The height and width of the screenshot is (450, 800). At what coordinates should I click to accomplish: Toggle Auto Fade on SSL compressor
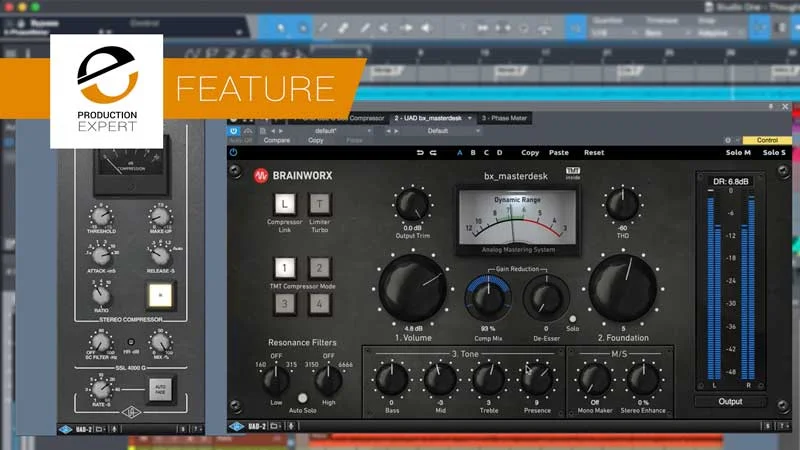(x=160, y=391)
